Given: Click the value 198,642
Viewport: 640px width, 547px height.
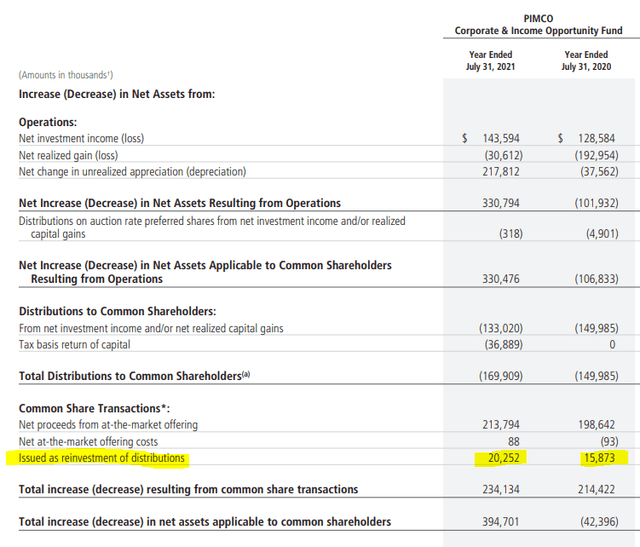Looking at the screenshot, I should click(596, 425).
